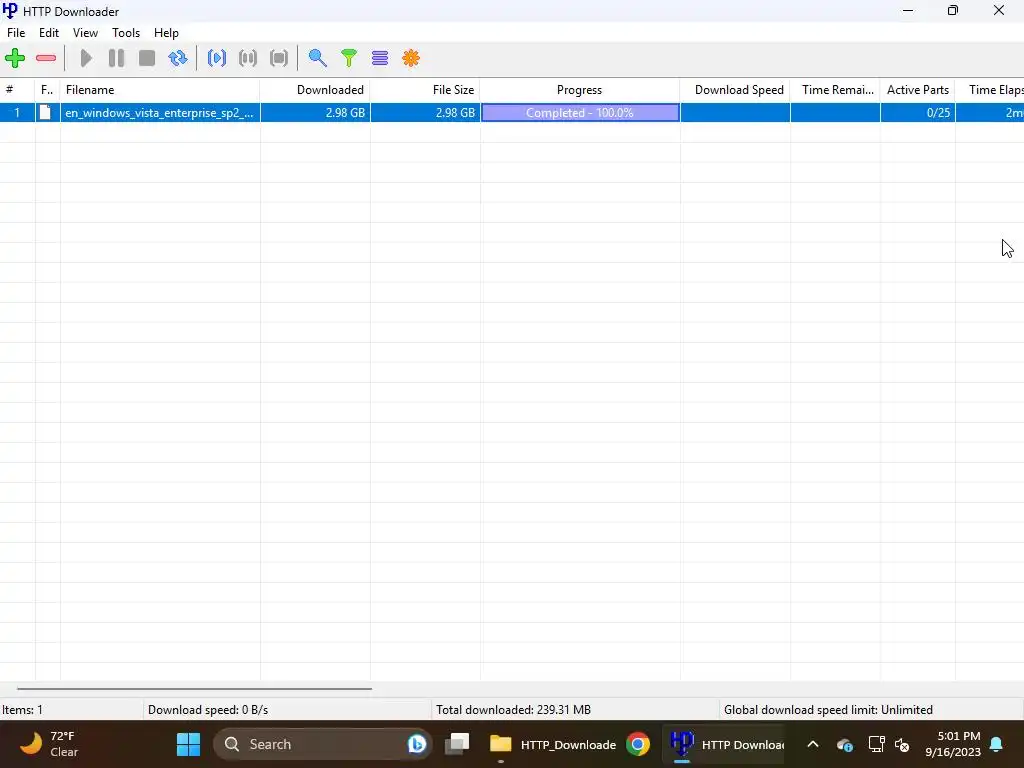Image resolution: width=1024 pixels, height=768 pixels.
Task: Sort by the Filename column header
Action: click(x=160, y=89)
